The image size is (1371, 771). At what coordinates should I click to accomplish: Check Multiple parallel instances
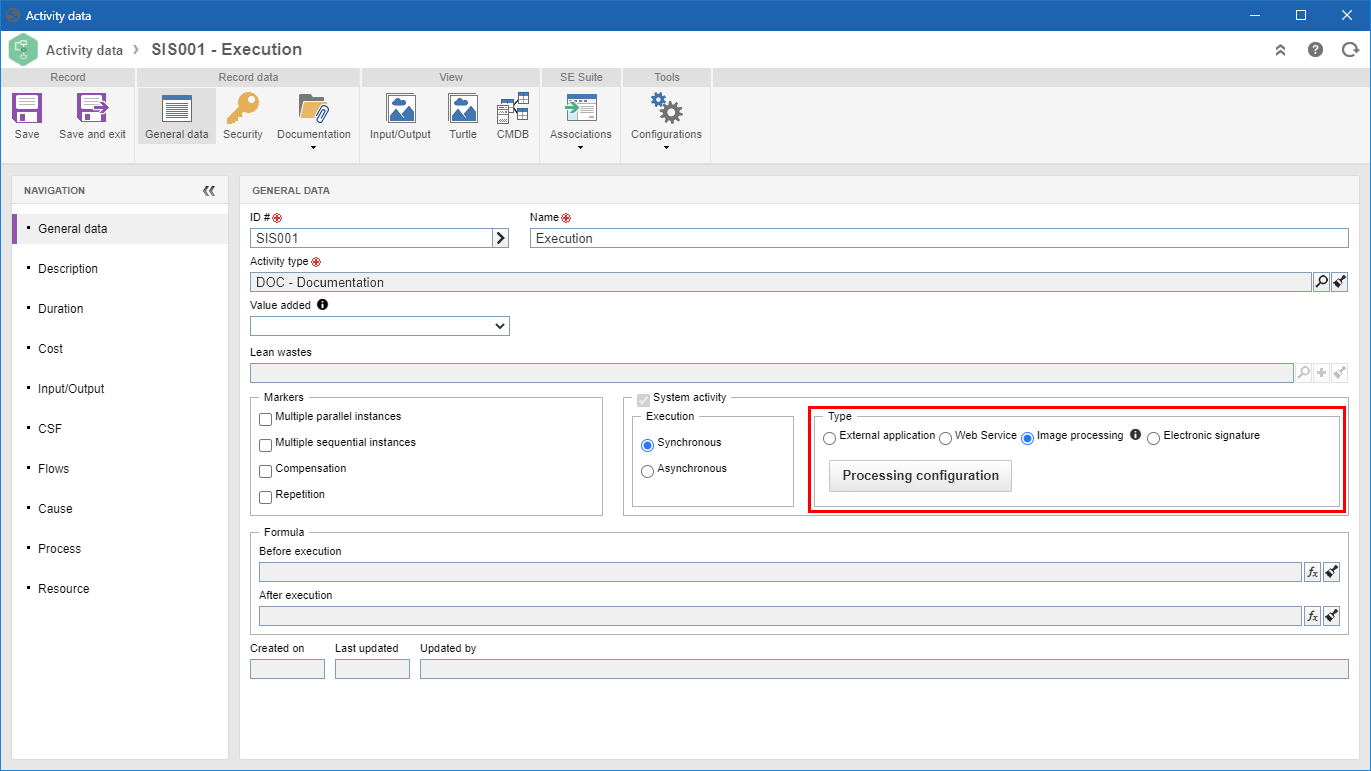pos(266,419)
